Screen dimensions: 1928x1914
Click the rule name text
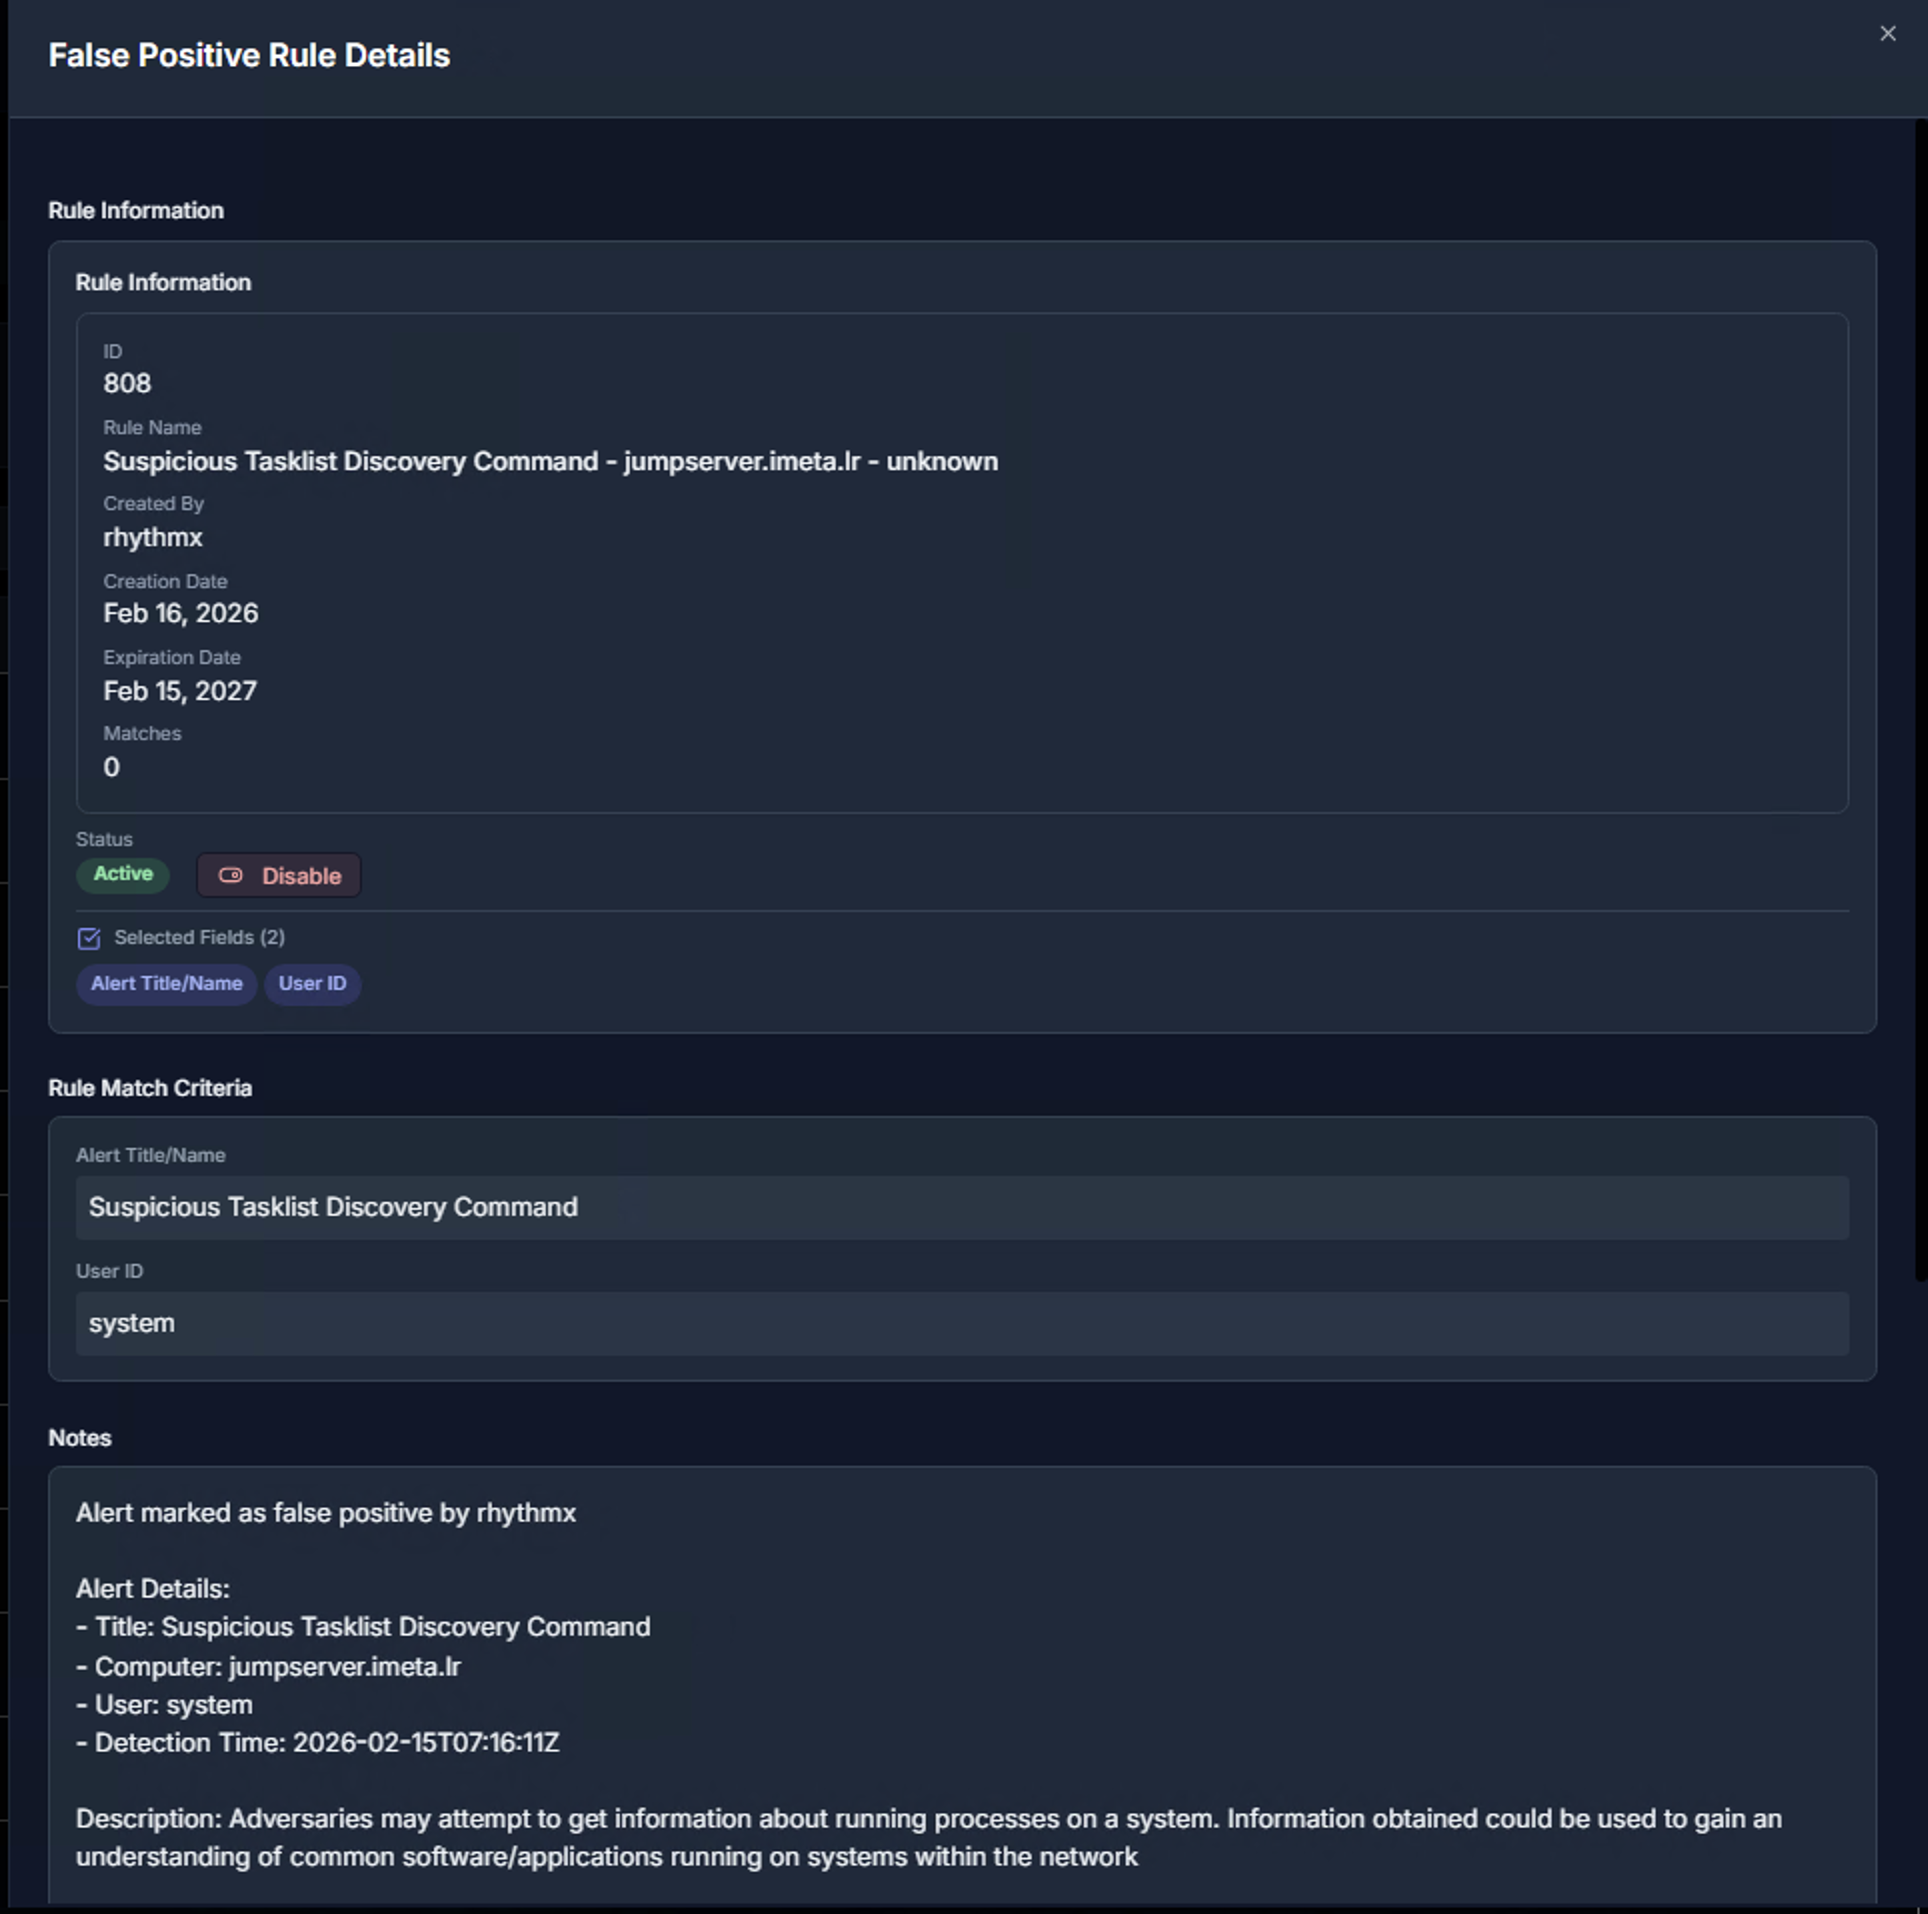coord(550,461)
